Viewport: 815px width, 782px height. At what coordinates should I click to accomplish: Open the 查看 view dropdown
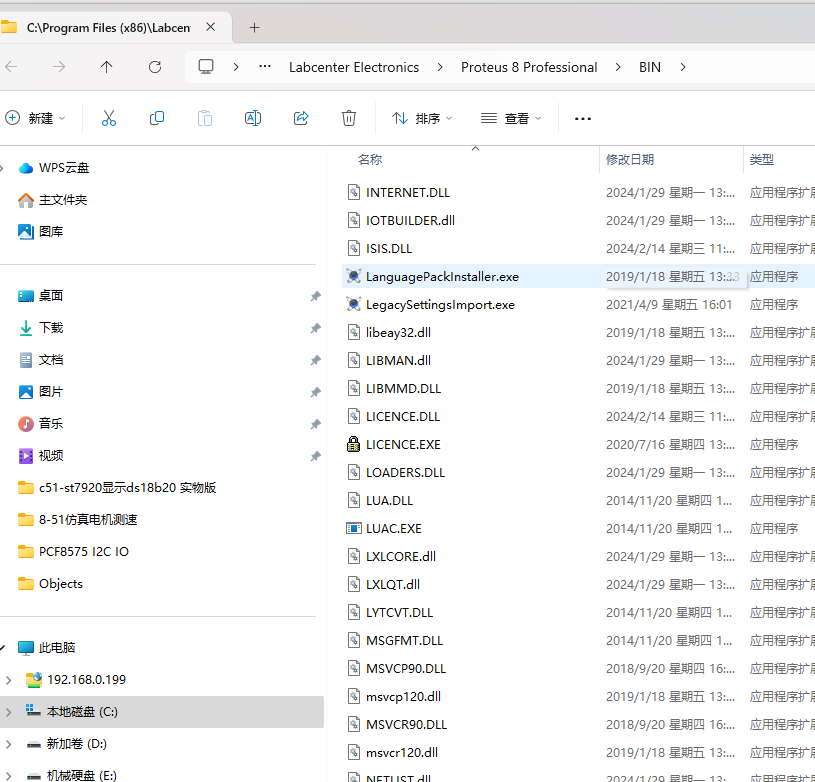[511, 118]
